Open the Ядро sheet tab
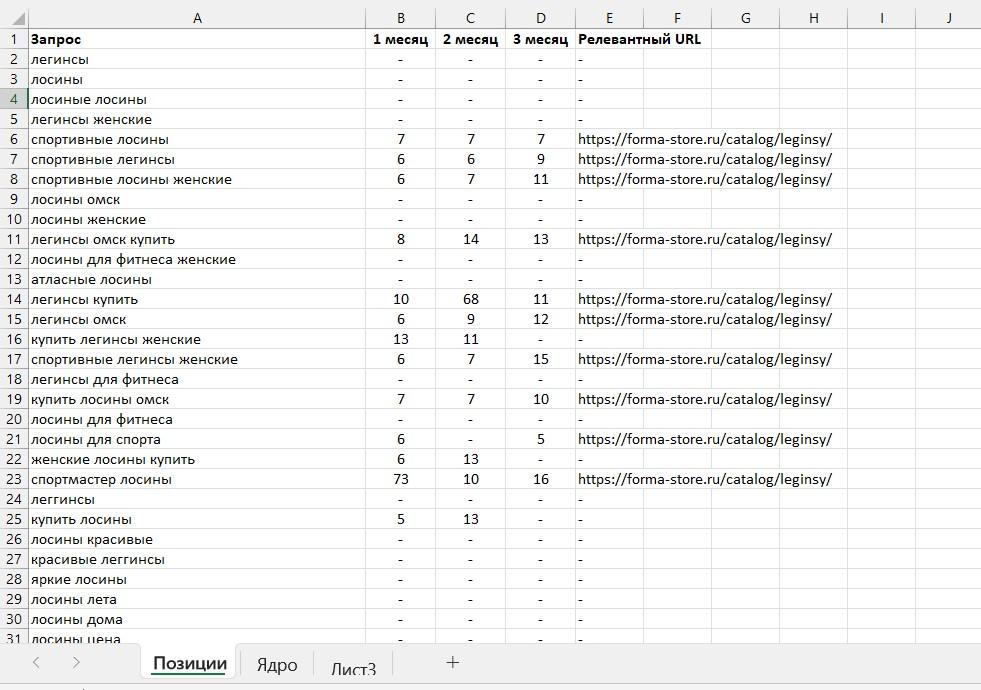The image size is (981, 690). coord(277,664)
